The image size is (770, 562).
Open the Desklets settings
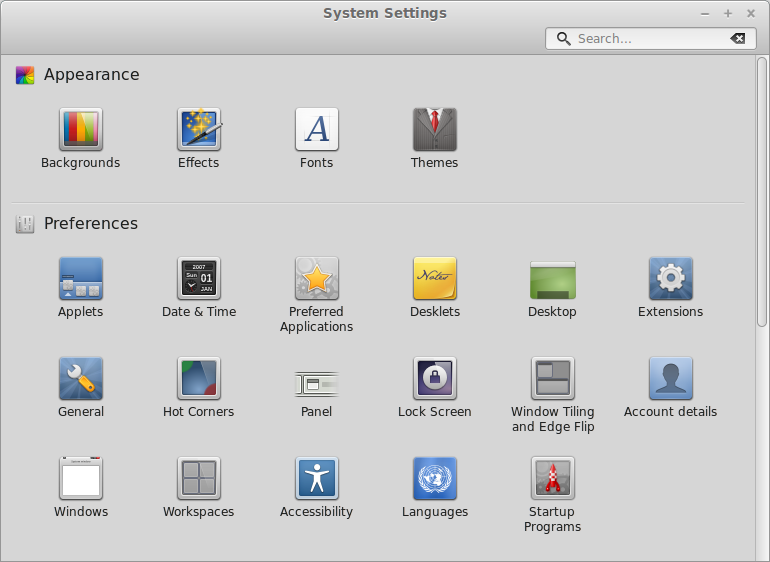434,279
